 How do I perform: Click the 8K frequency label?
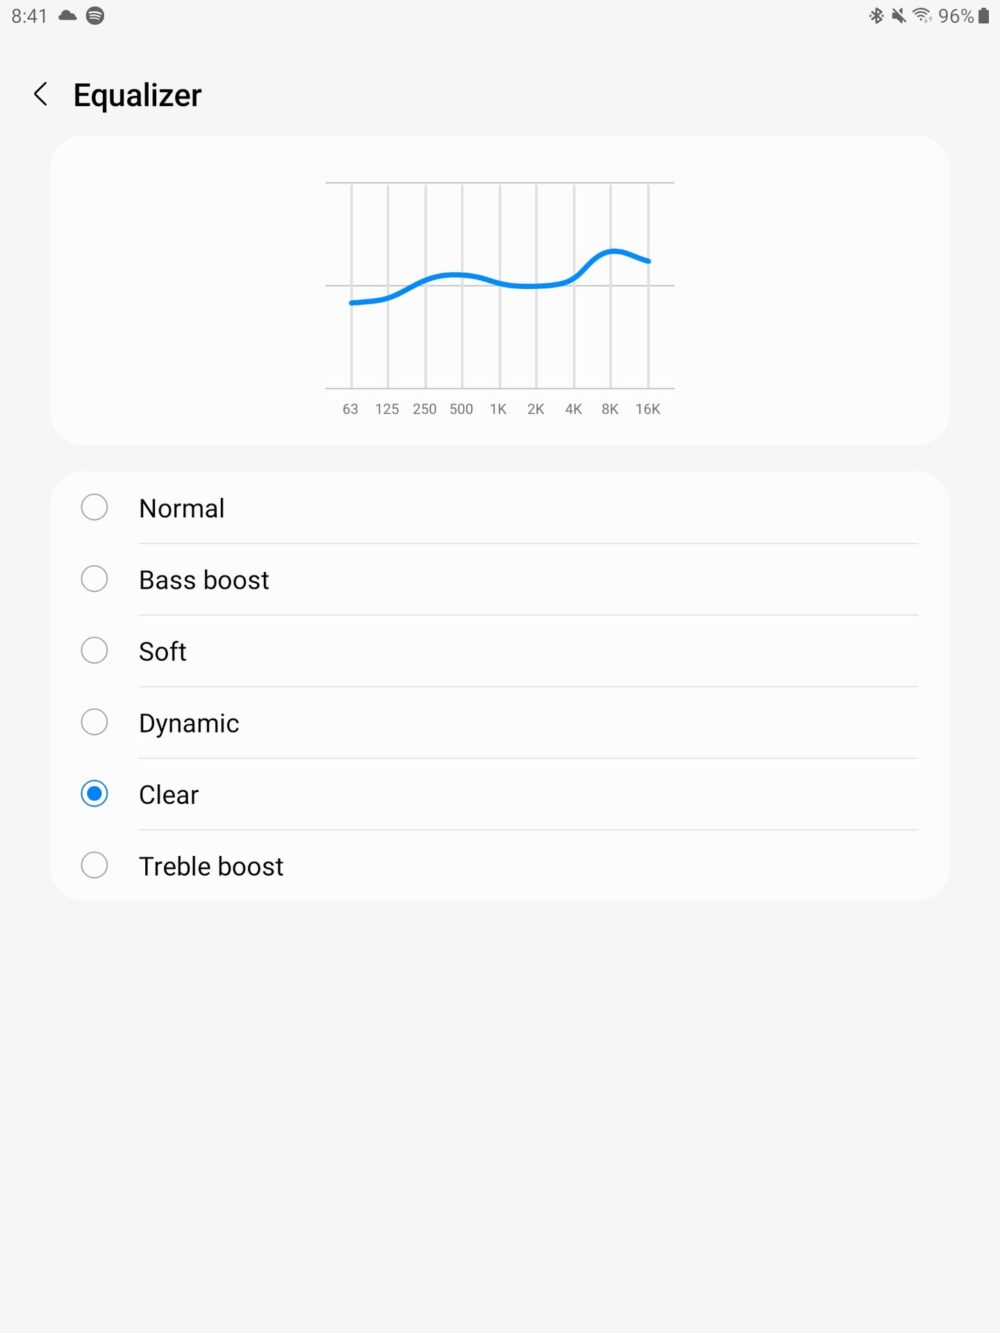pyautogui.click(x=610, y=409)
